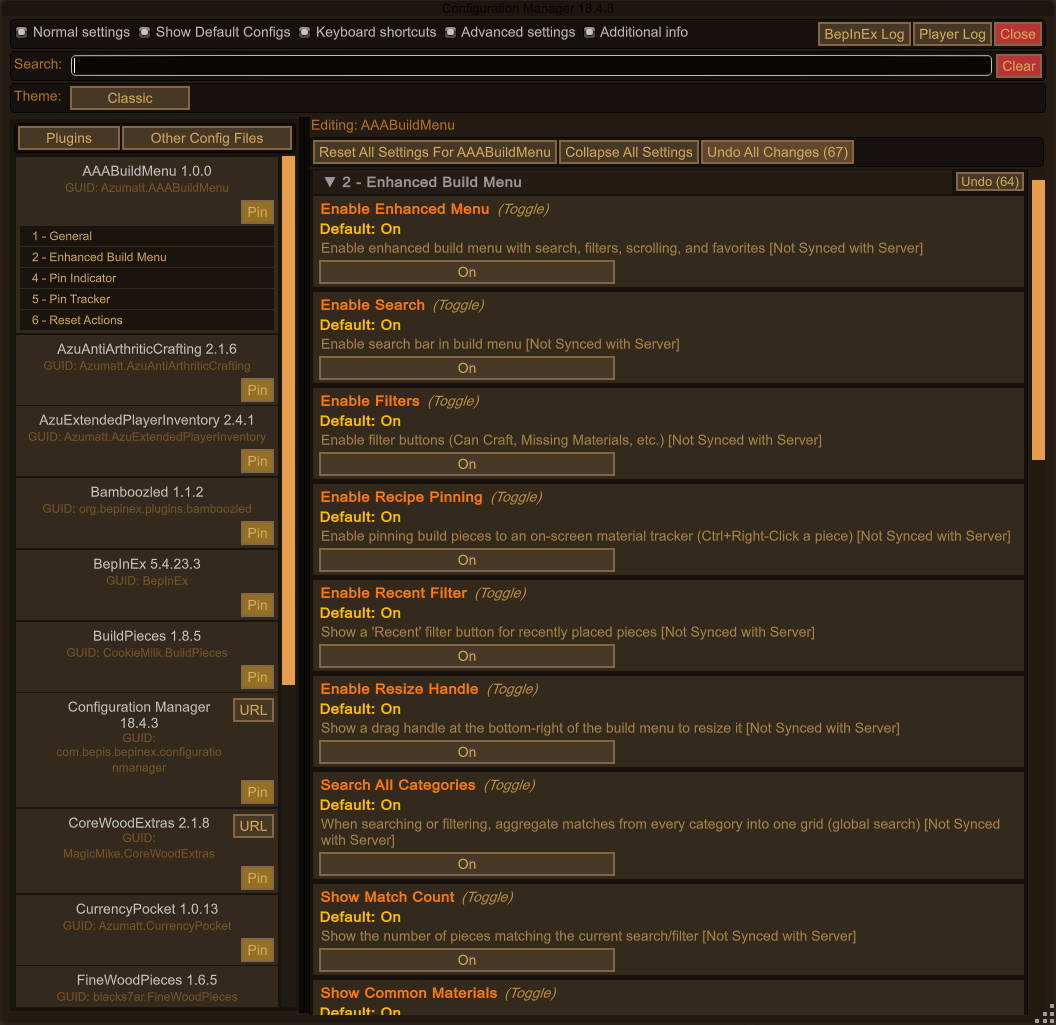Toggle Search All Categories On button
The image size is (1056, 1025).
[x=467, y=864]
